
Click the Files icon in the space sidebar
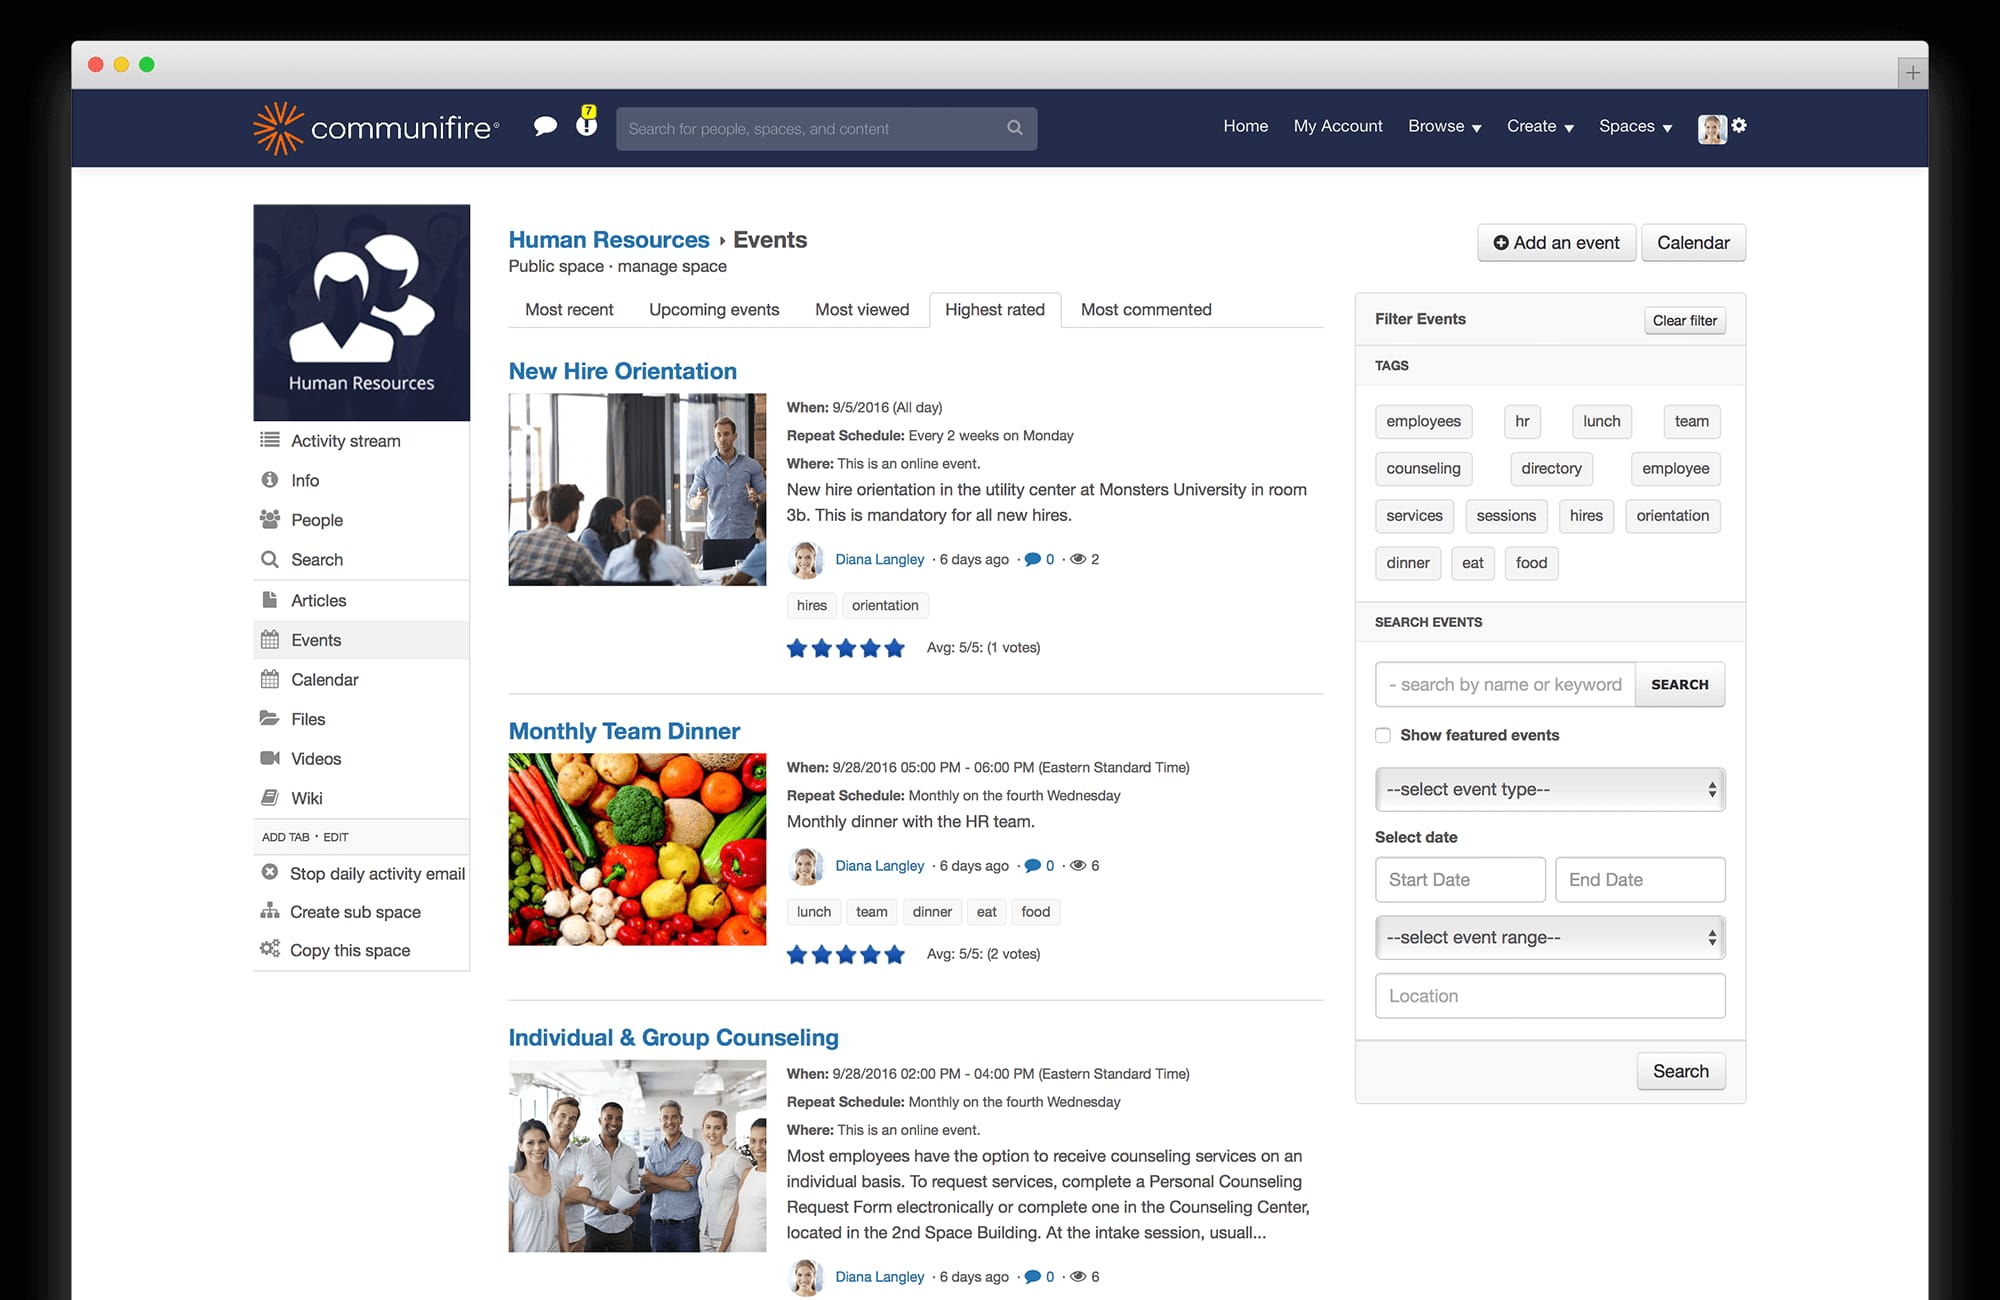coord(269,718)
